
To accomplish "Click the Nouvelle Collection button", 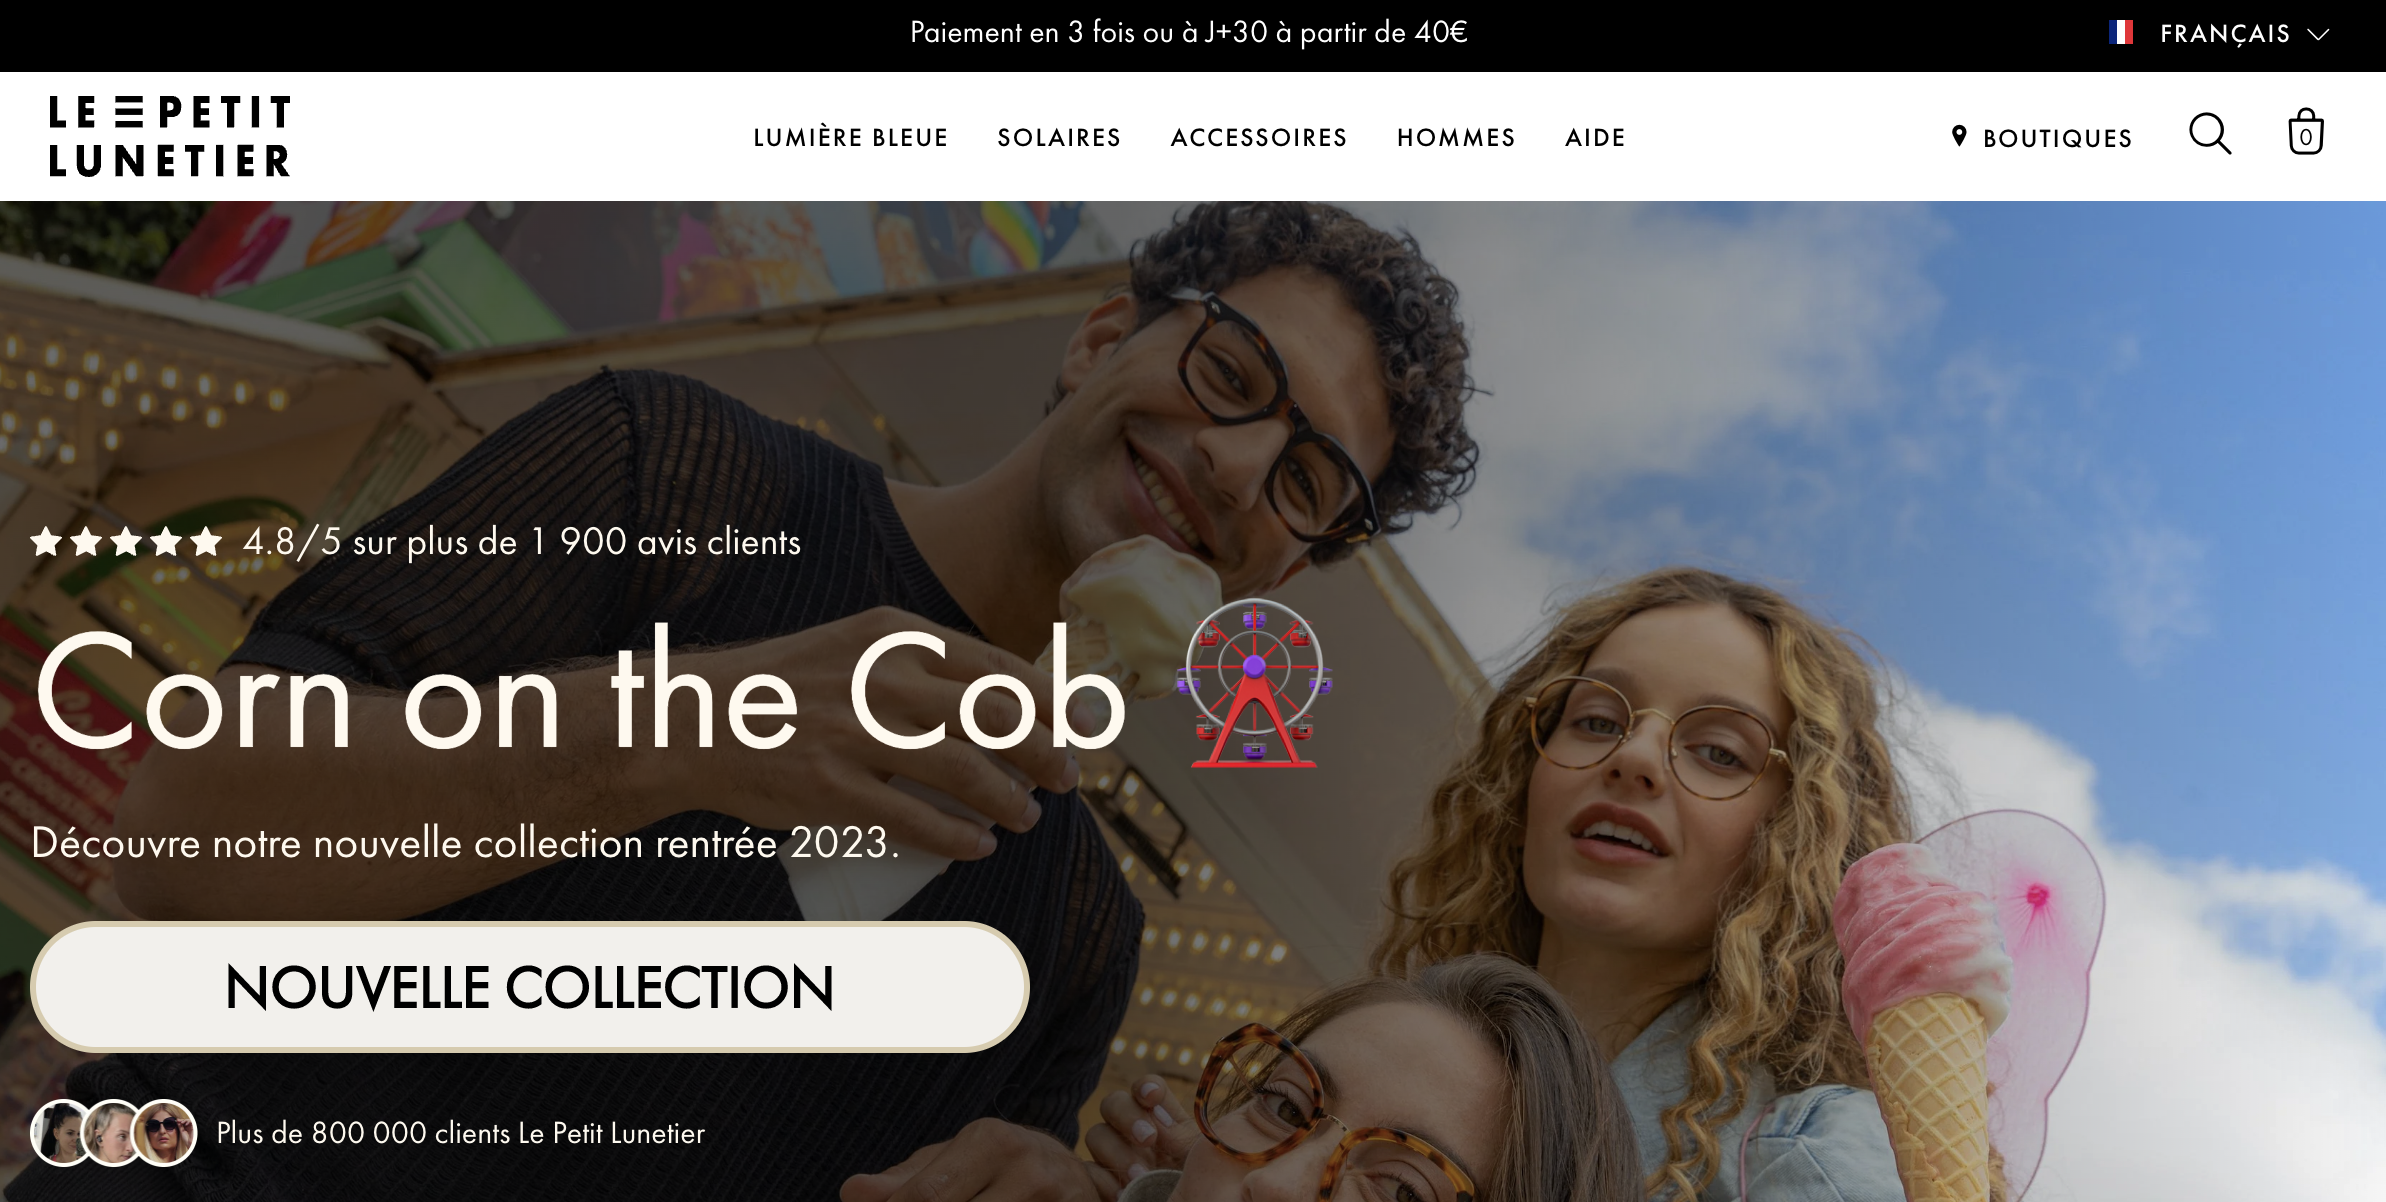I will (x=530, y=987).
